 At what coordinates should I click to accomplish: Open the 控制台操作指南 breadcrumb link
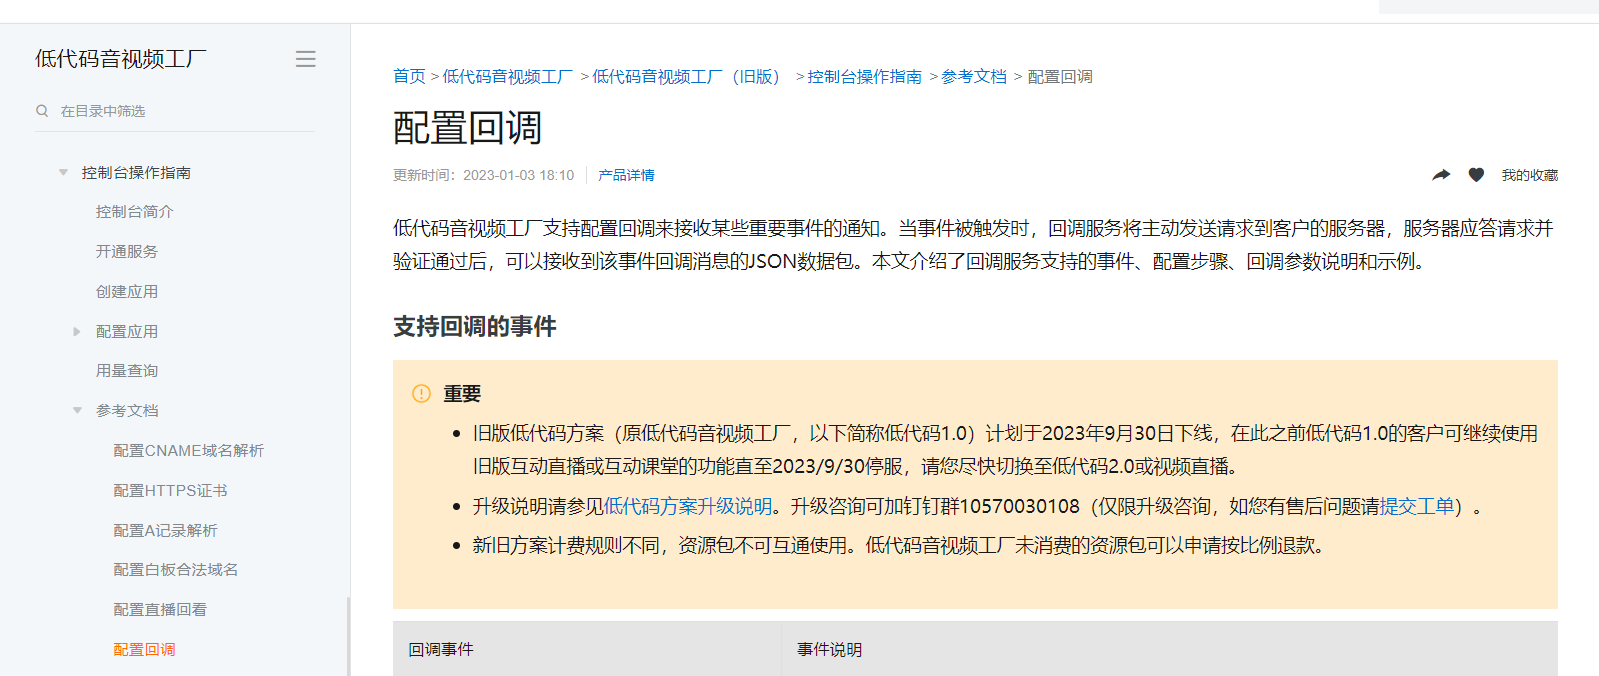point(865,77)
